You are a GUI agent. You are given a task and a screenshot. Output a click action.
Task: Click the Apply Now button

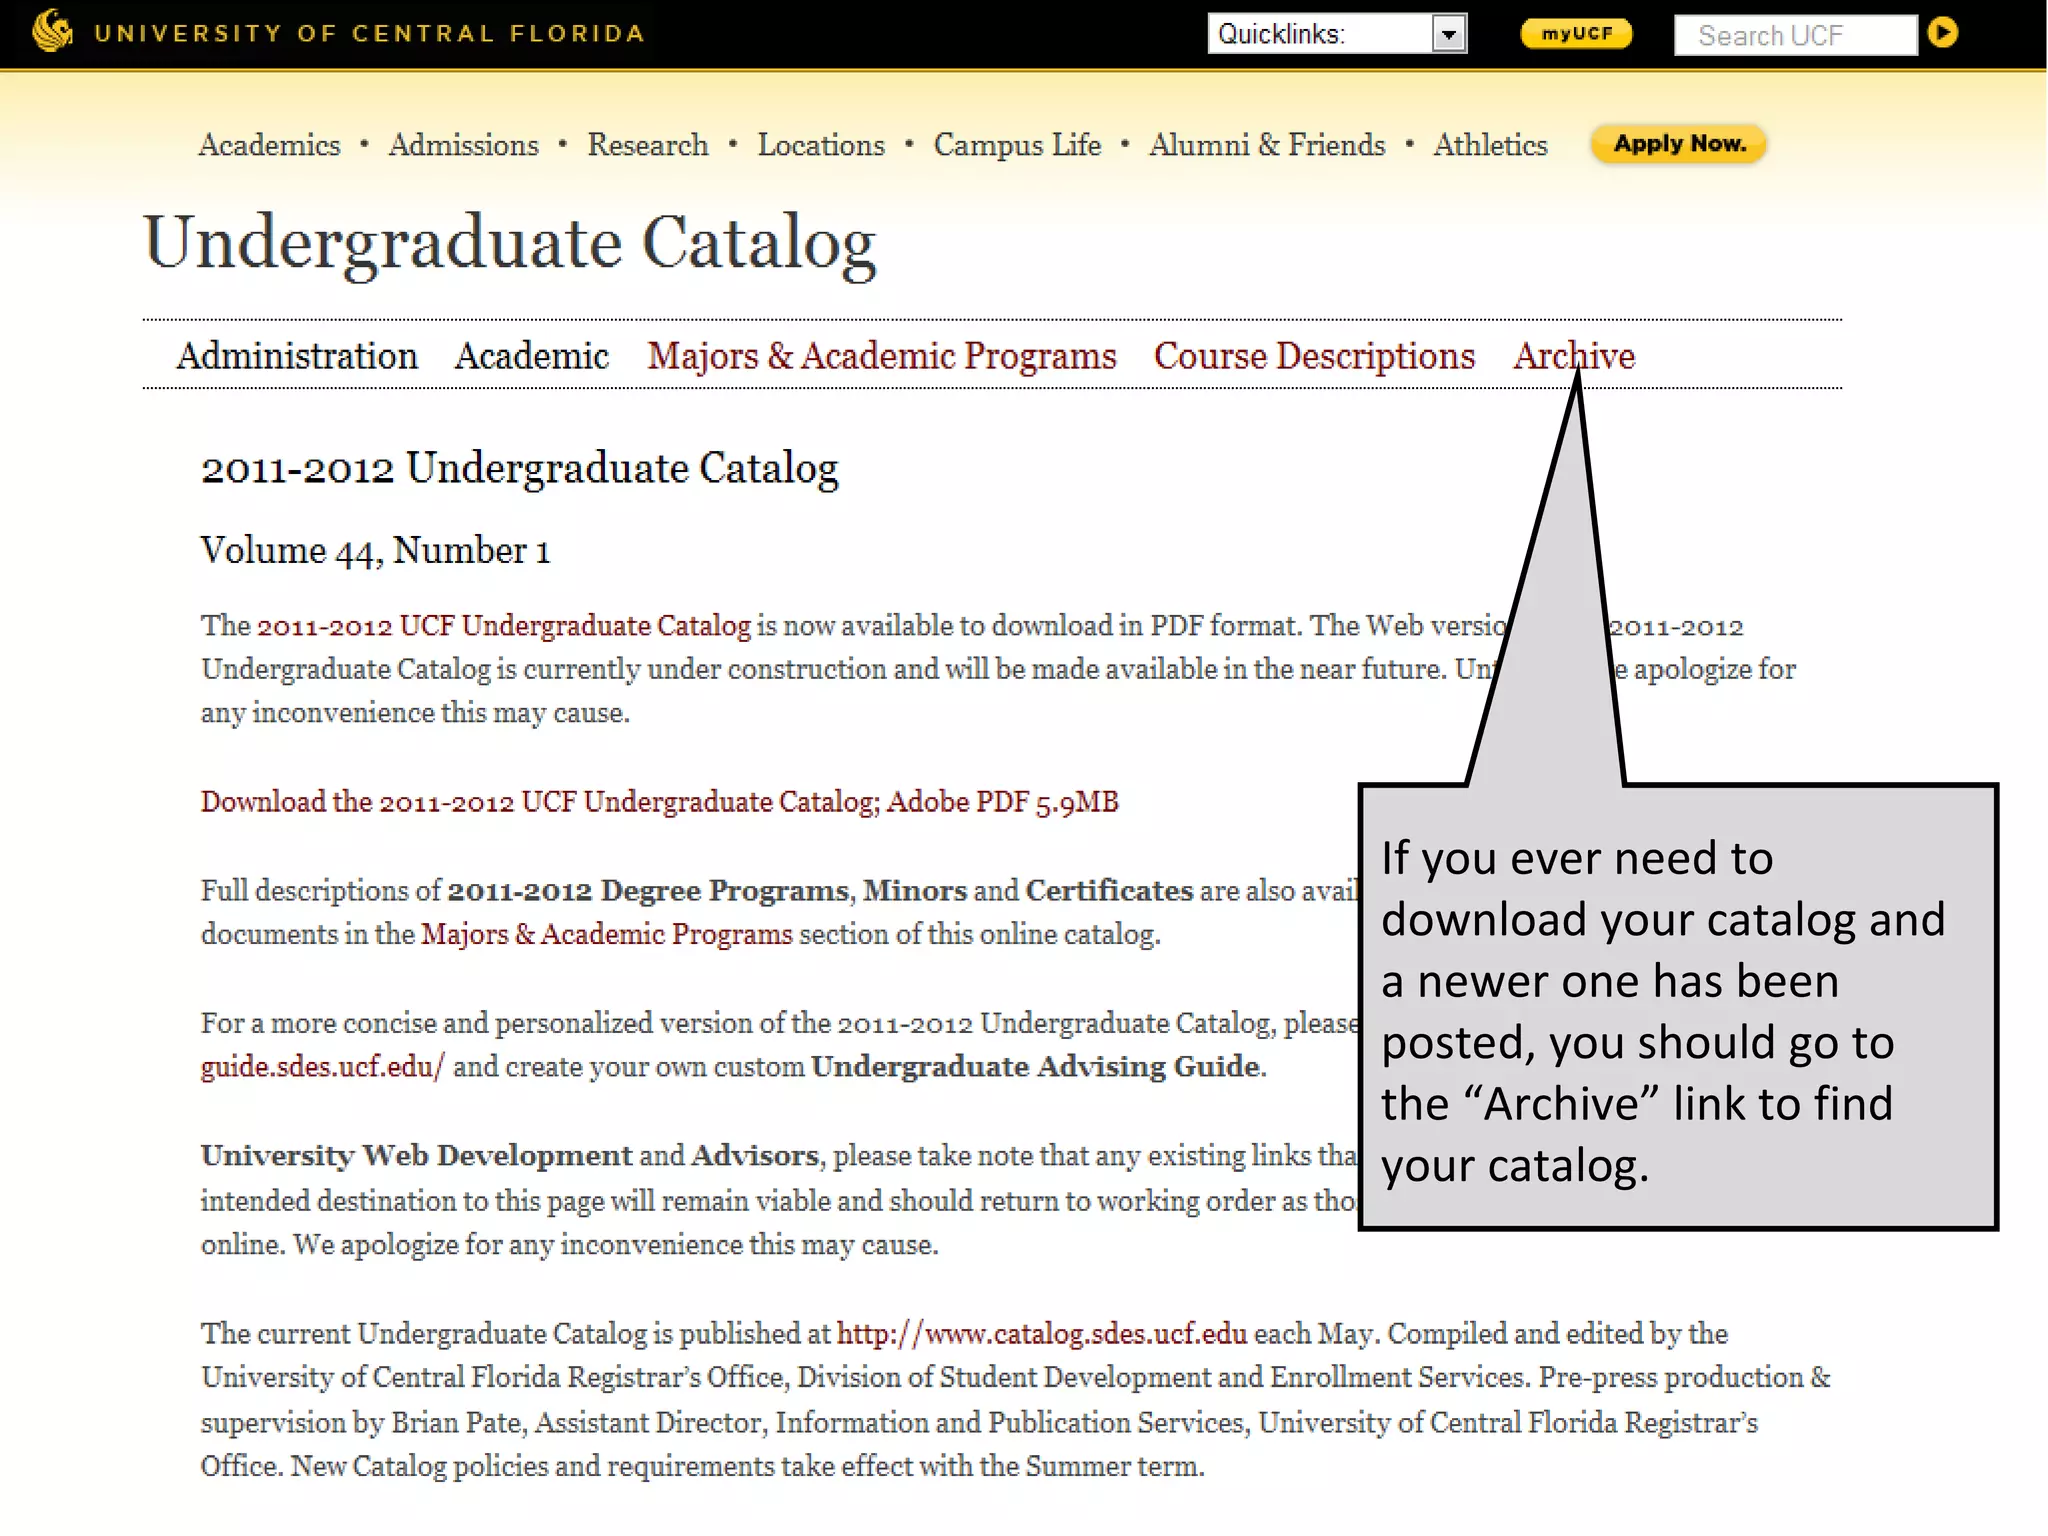[1679, 144]
